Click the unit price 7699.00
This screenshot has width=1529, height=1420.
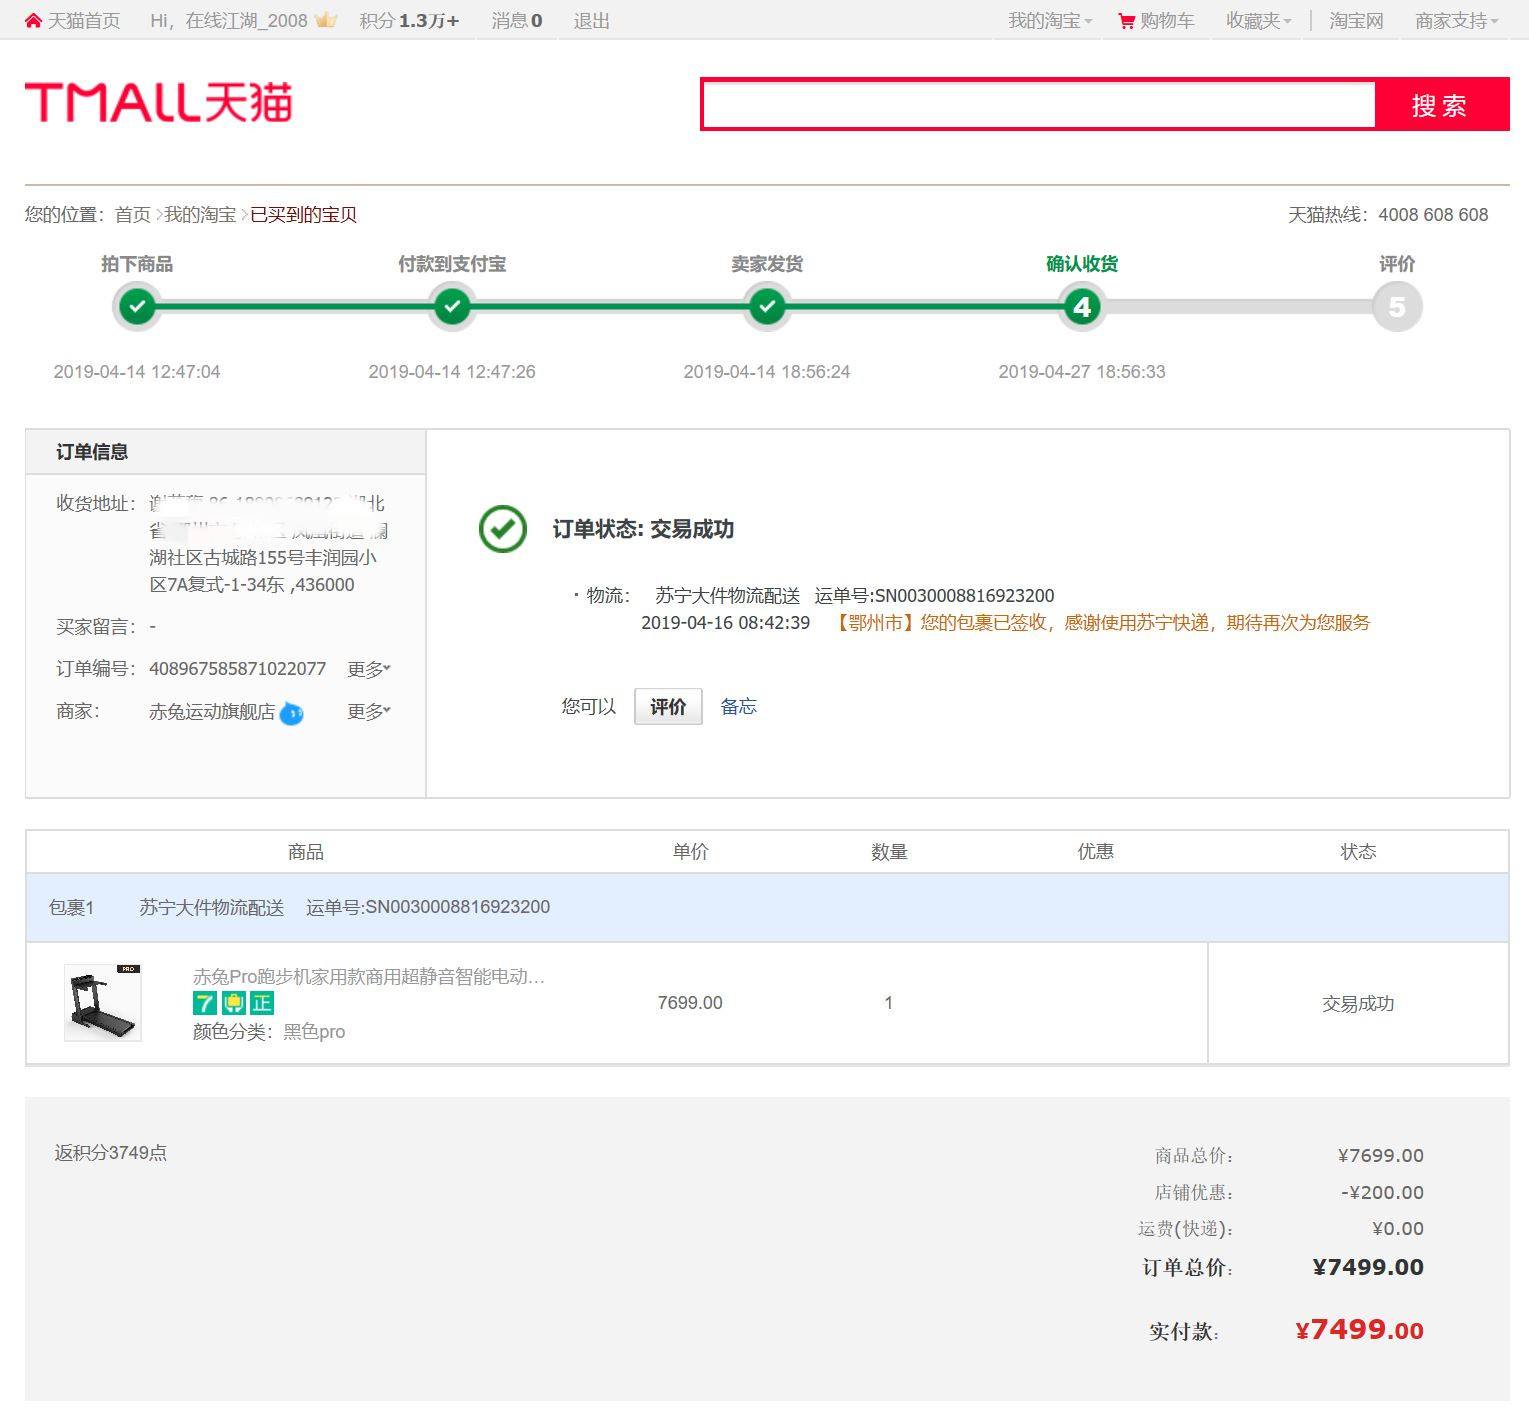pos(690,1003)
